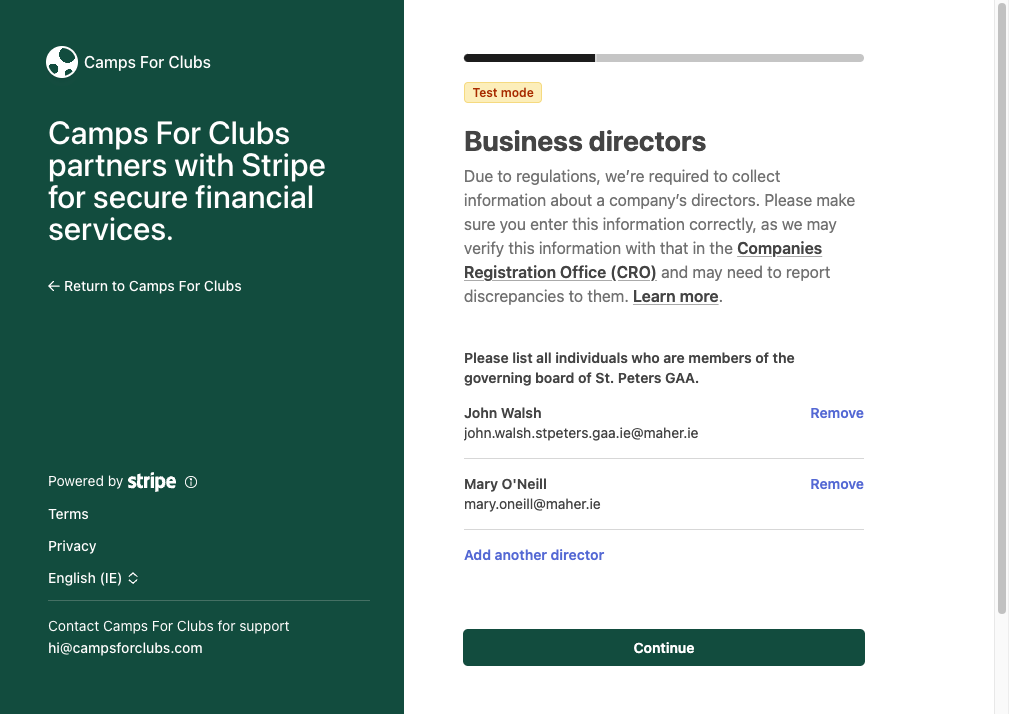Click the hi@campsforclubs.com support email
The height and width of the screenshot is (714, 1024).
click(125, 648)
